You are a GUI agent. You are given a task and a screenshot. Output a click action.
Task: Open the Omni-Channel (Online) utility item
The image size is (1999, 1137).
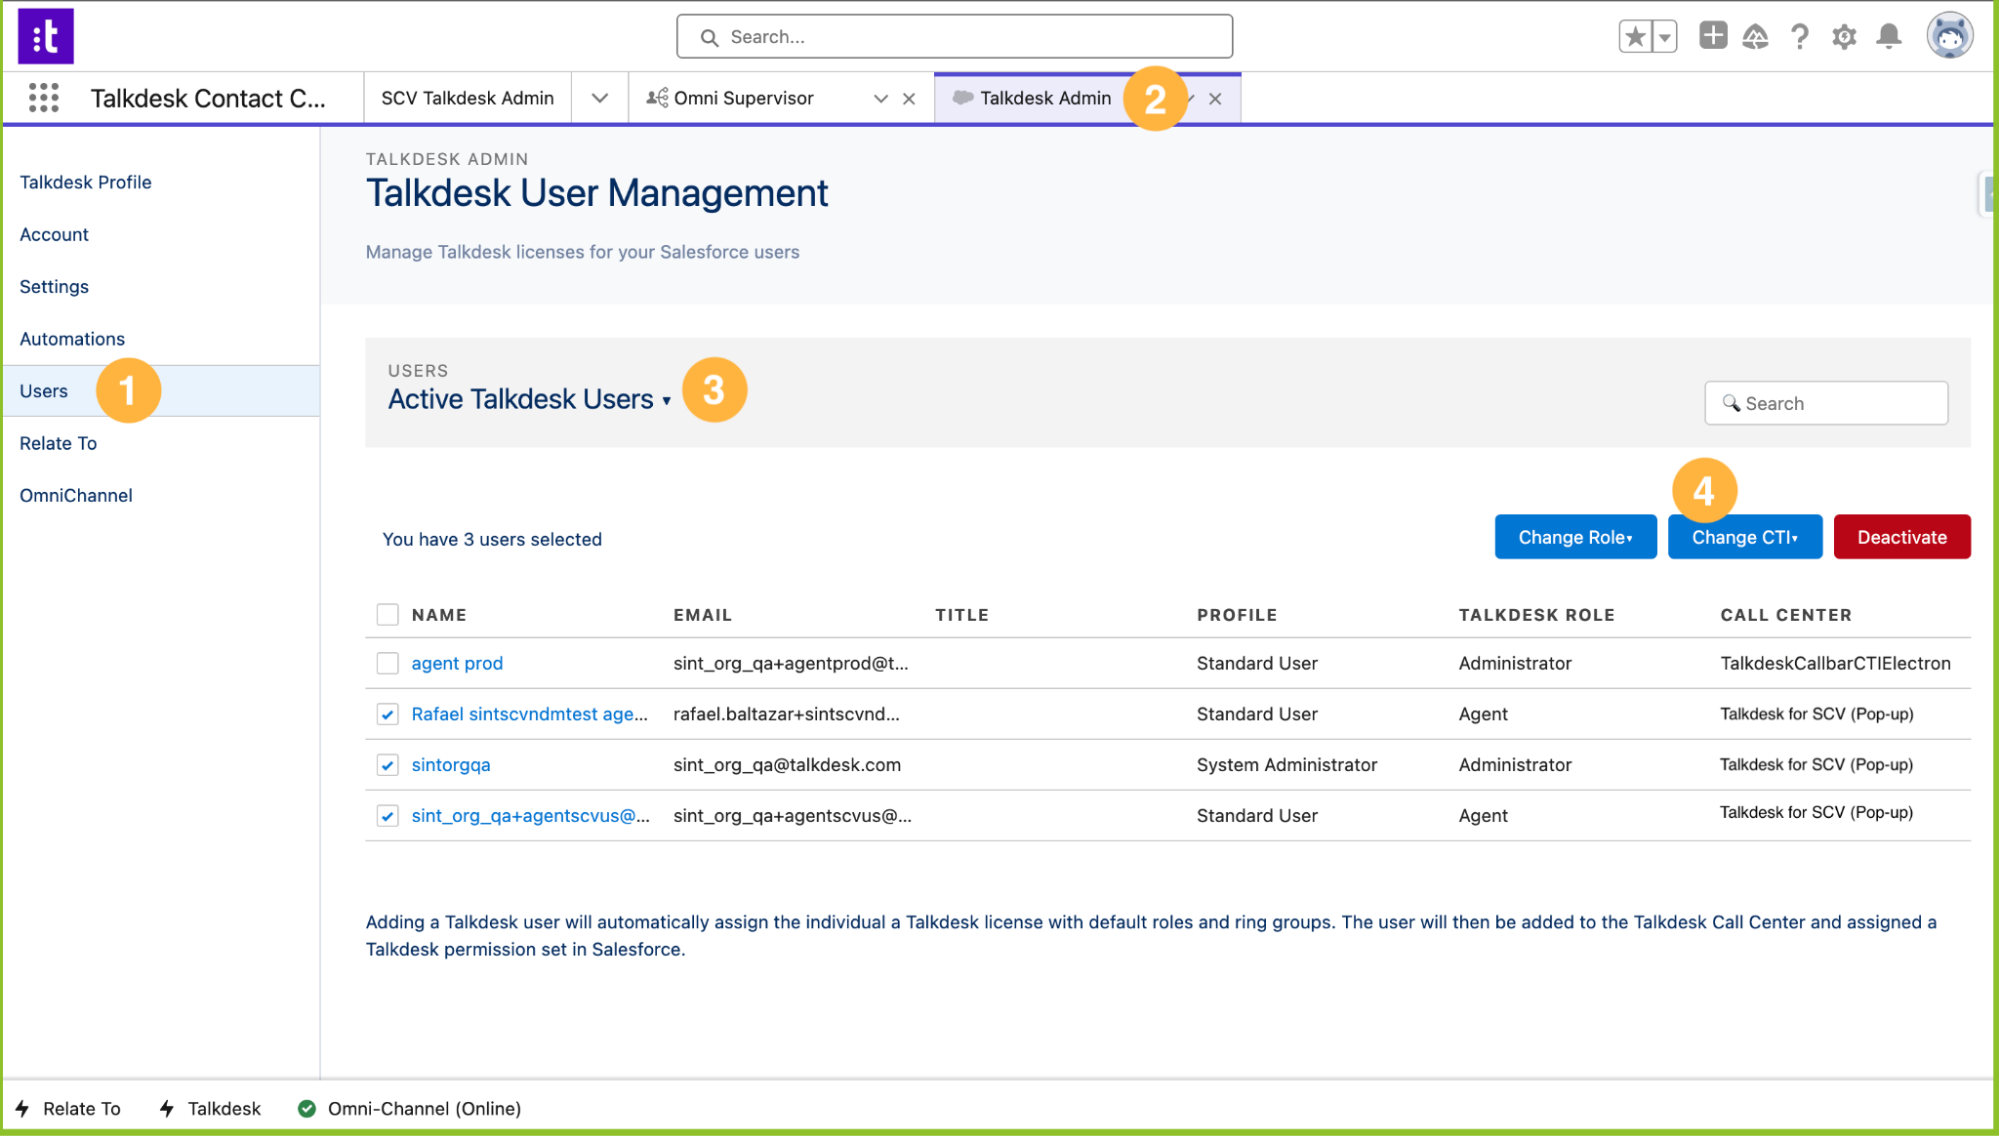tap(410, 1108)
